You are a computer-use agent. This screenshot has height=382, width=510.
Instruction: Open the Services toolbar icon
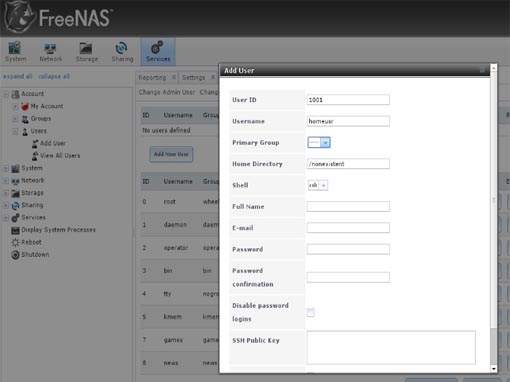click(158, 51)
